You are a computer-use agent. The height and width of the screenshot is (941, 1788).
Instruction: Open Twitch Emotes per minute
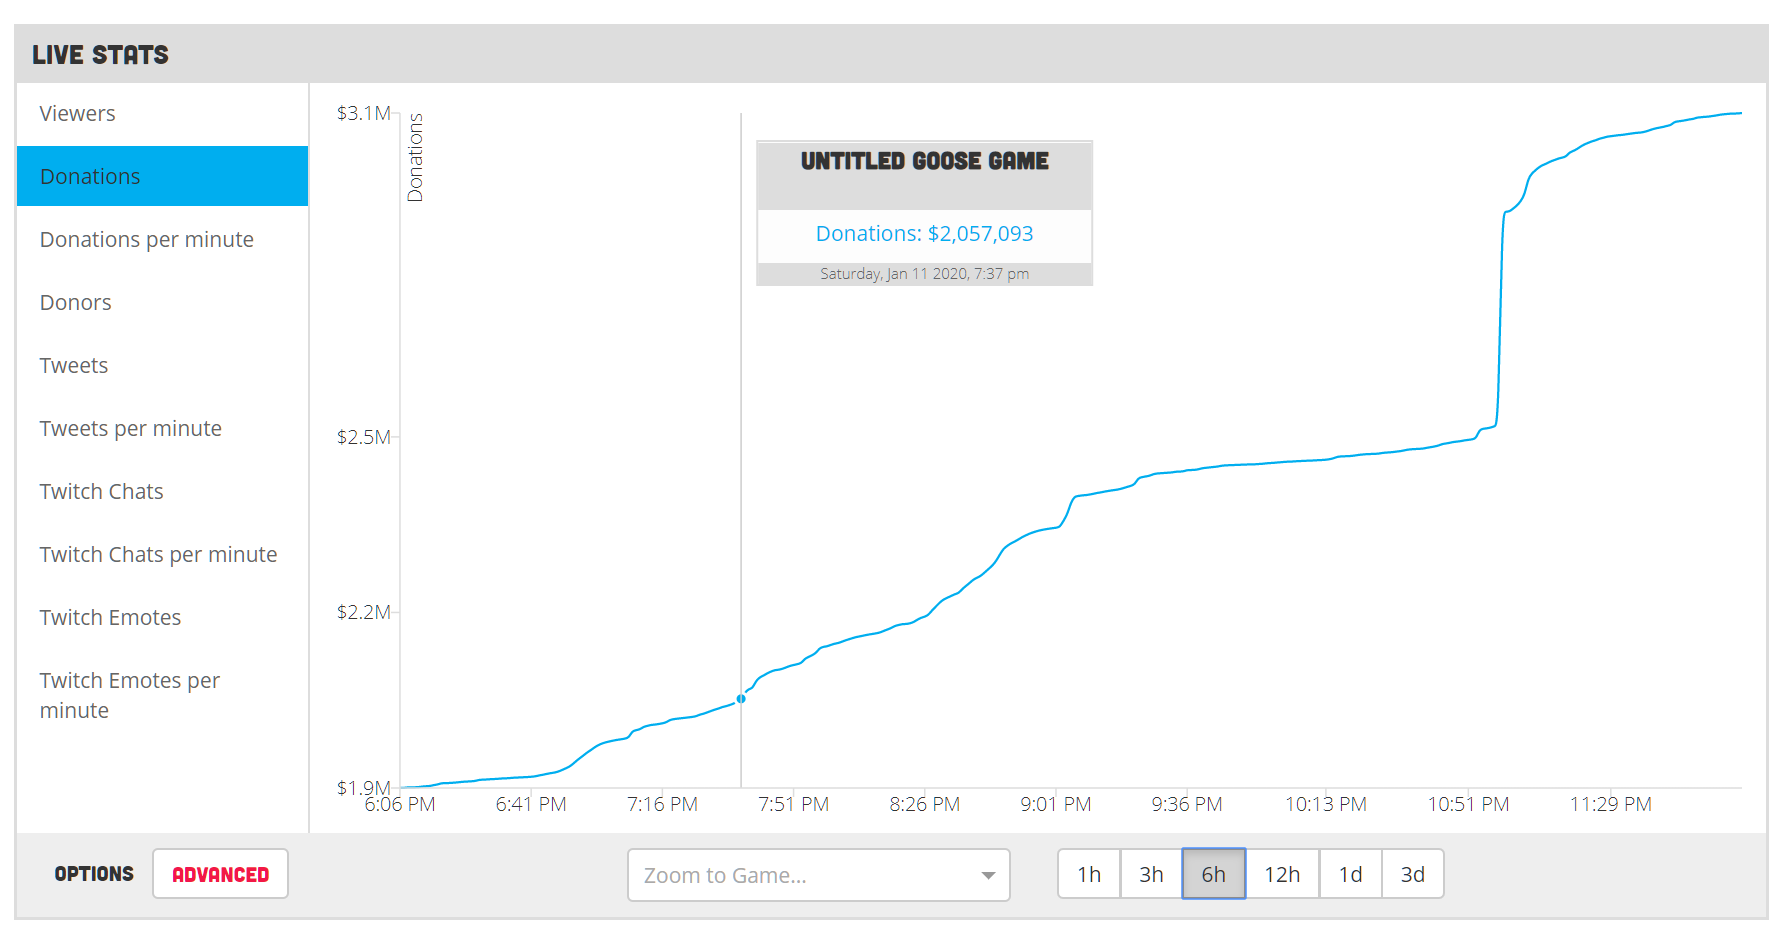click(x=162, y=695)
